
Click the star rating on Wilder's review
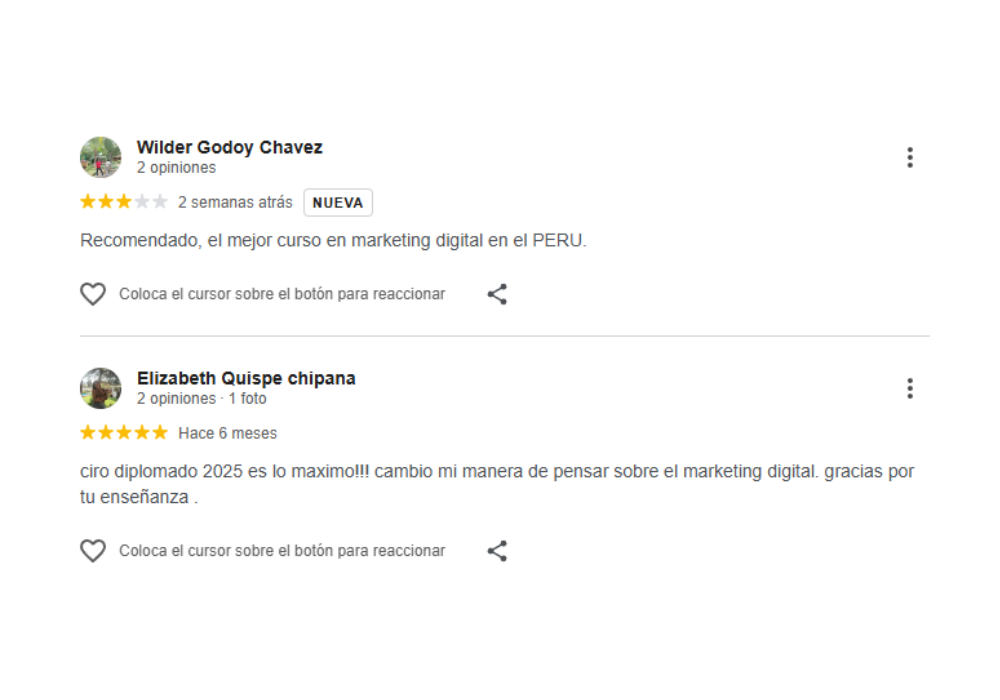[124, 202]
